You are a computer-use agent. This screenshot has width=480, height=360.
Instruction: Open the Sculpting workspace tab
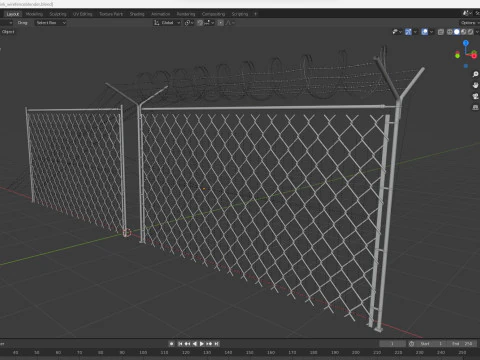click(x=58, y=14)
